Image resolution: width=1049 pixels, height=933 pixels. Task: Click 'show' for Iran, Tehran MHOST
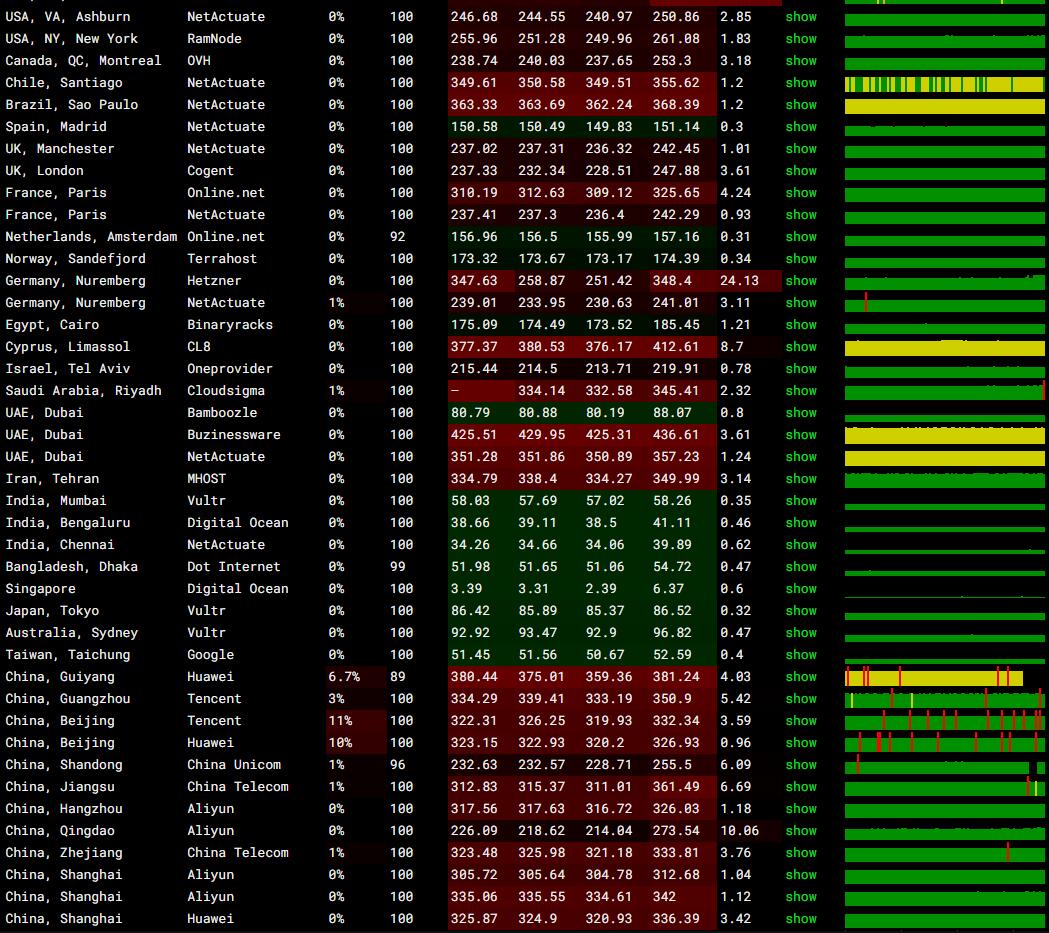801,479
